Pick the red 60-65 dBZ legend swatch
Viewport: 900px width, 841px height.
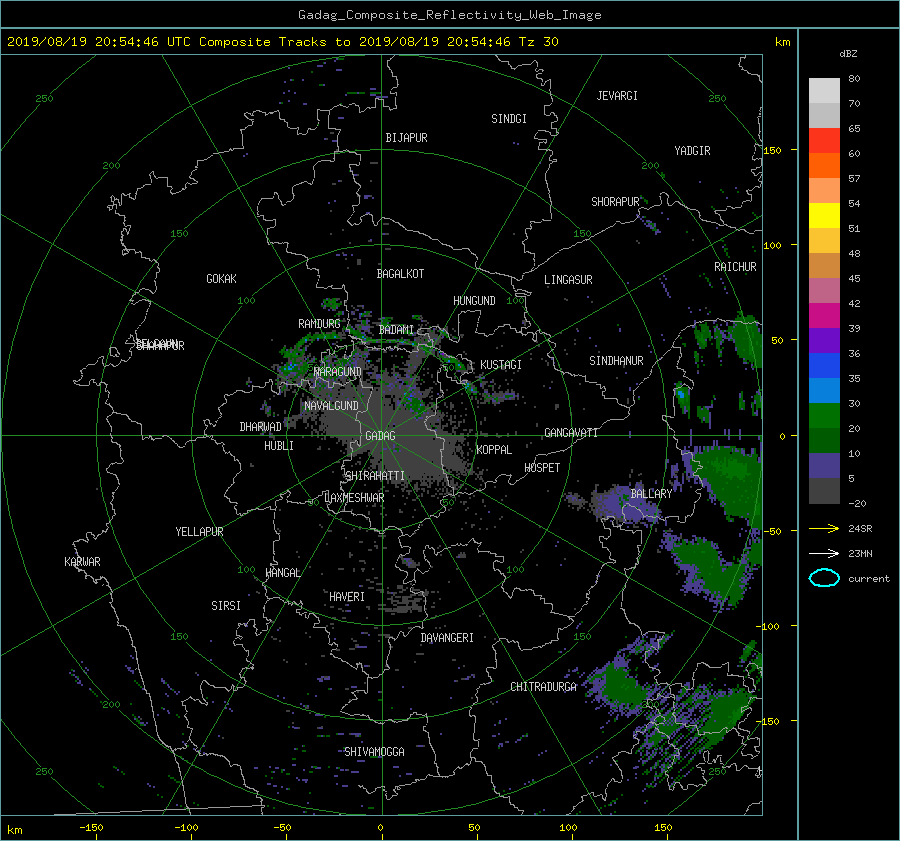click(824, 140)
